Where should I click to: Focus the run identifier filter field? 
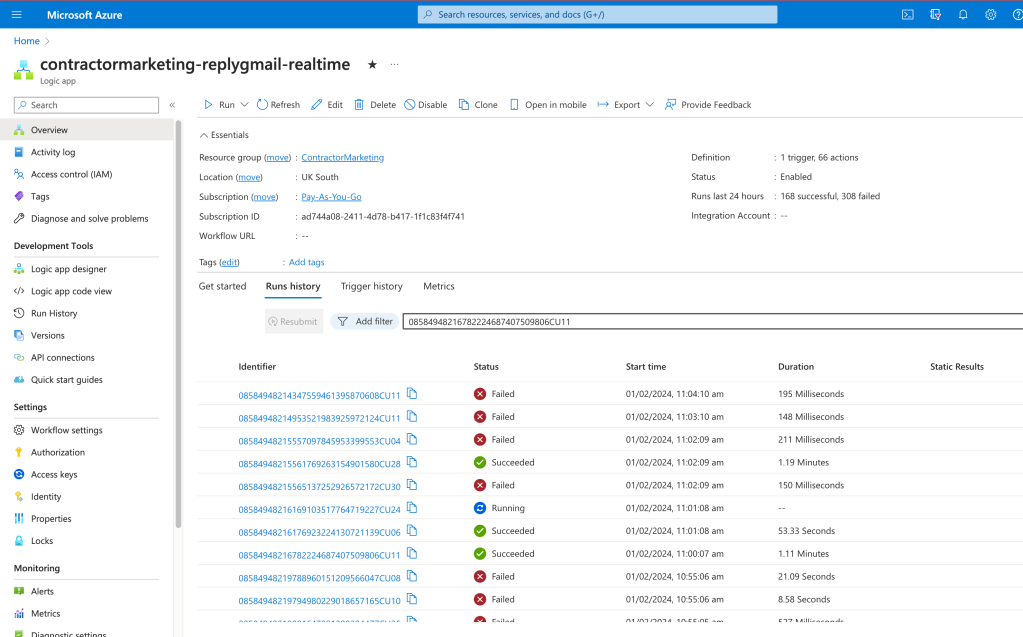(x=712, y=321)
